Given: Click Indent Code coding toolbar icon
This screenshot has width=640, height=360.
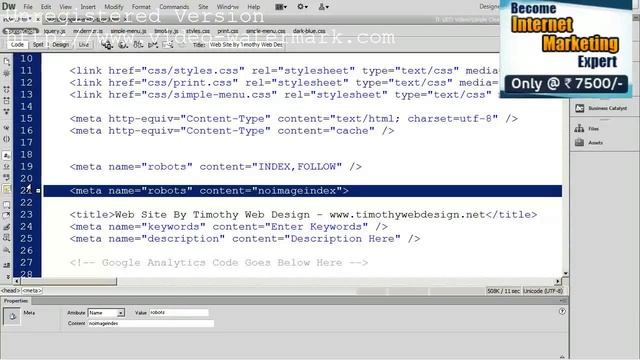Looking at the screenshot, I should pyautogui.click(x=7, y=265).
